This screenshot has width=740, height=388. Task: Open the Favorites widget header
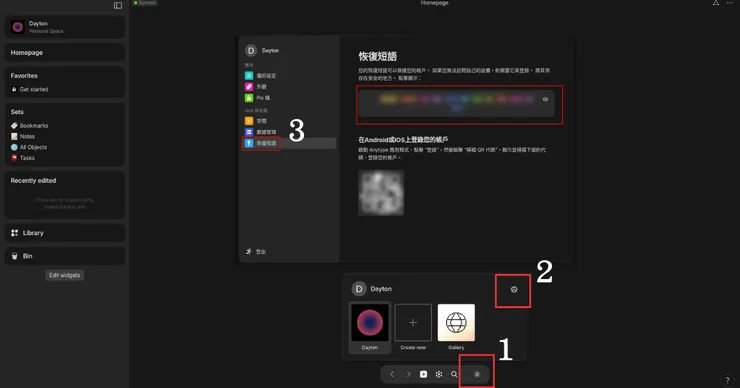(x=24, y=76)
